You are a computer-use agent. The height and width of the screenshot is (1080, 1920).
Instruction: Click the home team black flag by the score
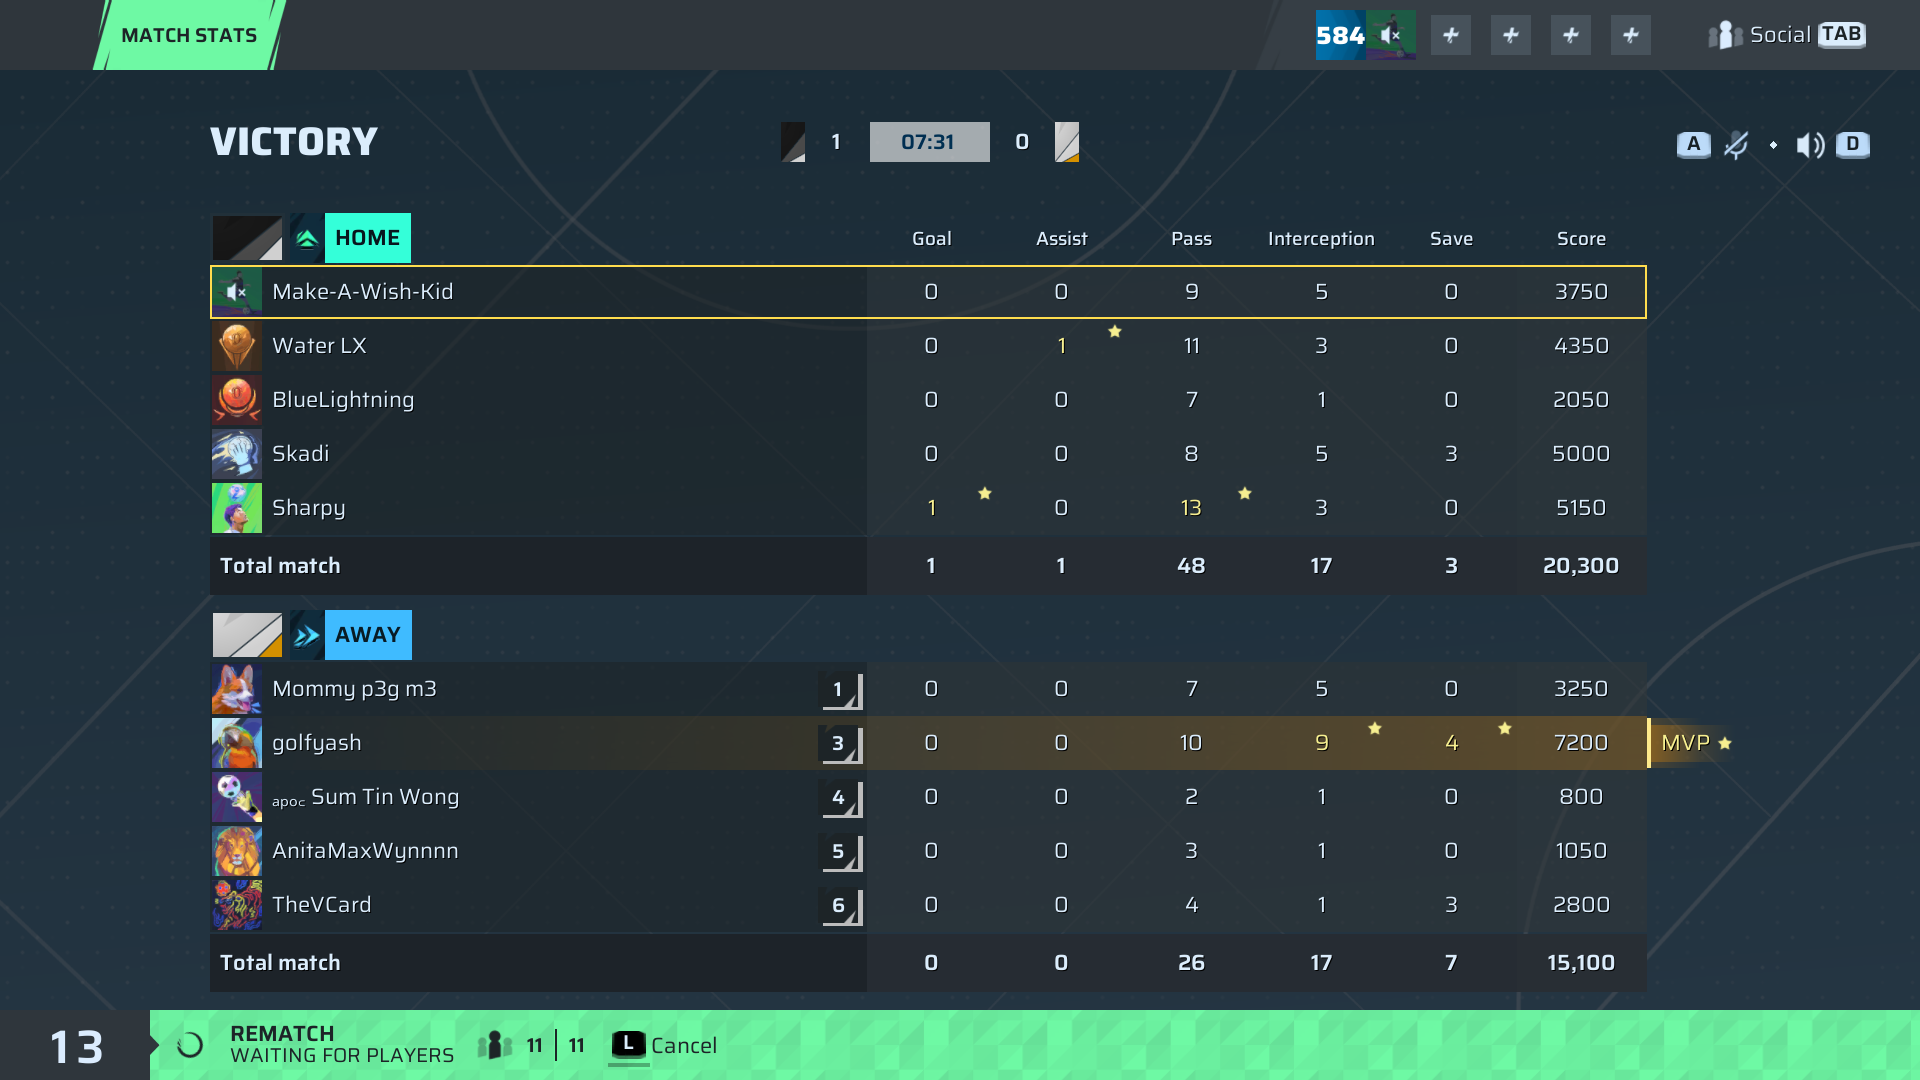tap(793, 142)
